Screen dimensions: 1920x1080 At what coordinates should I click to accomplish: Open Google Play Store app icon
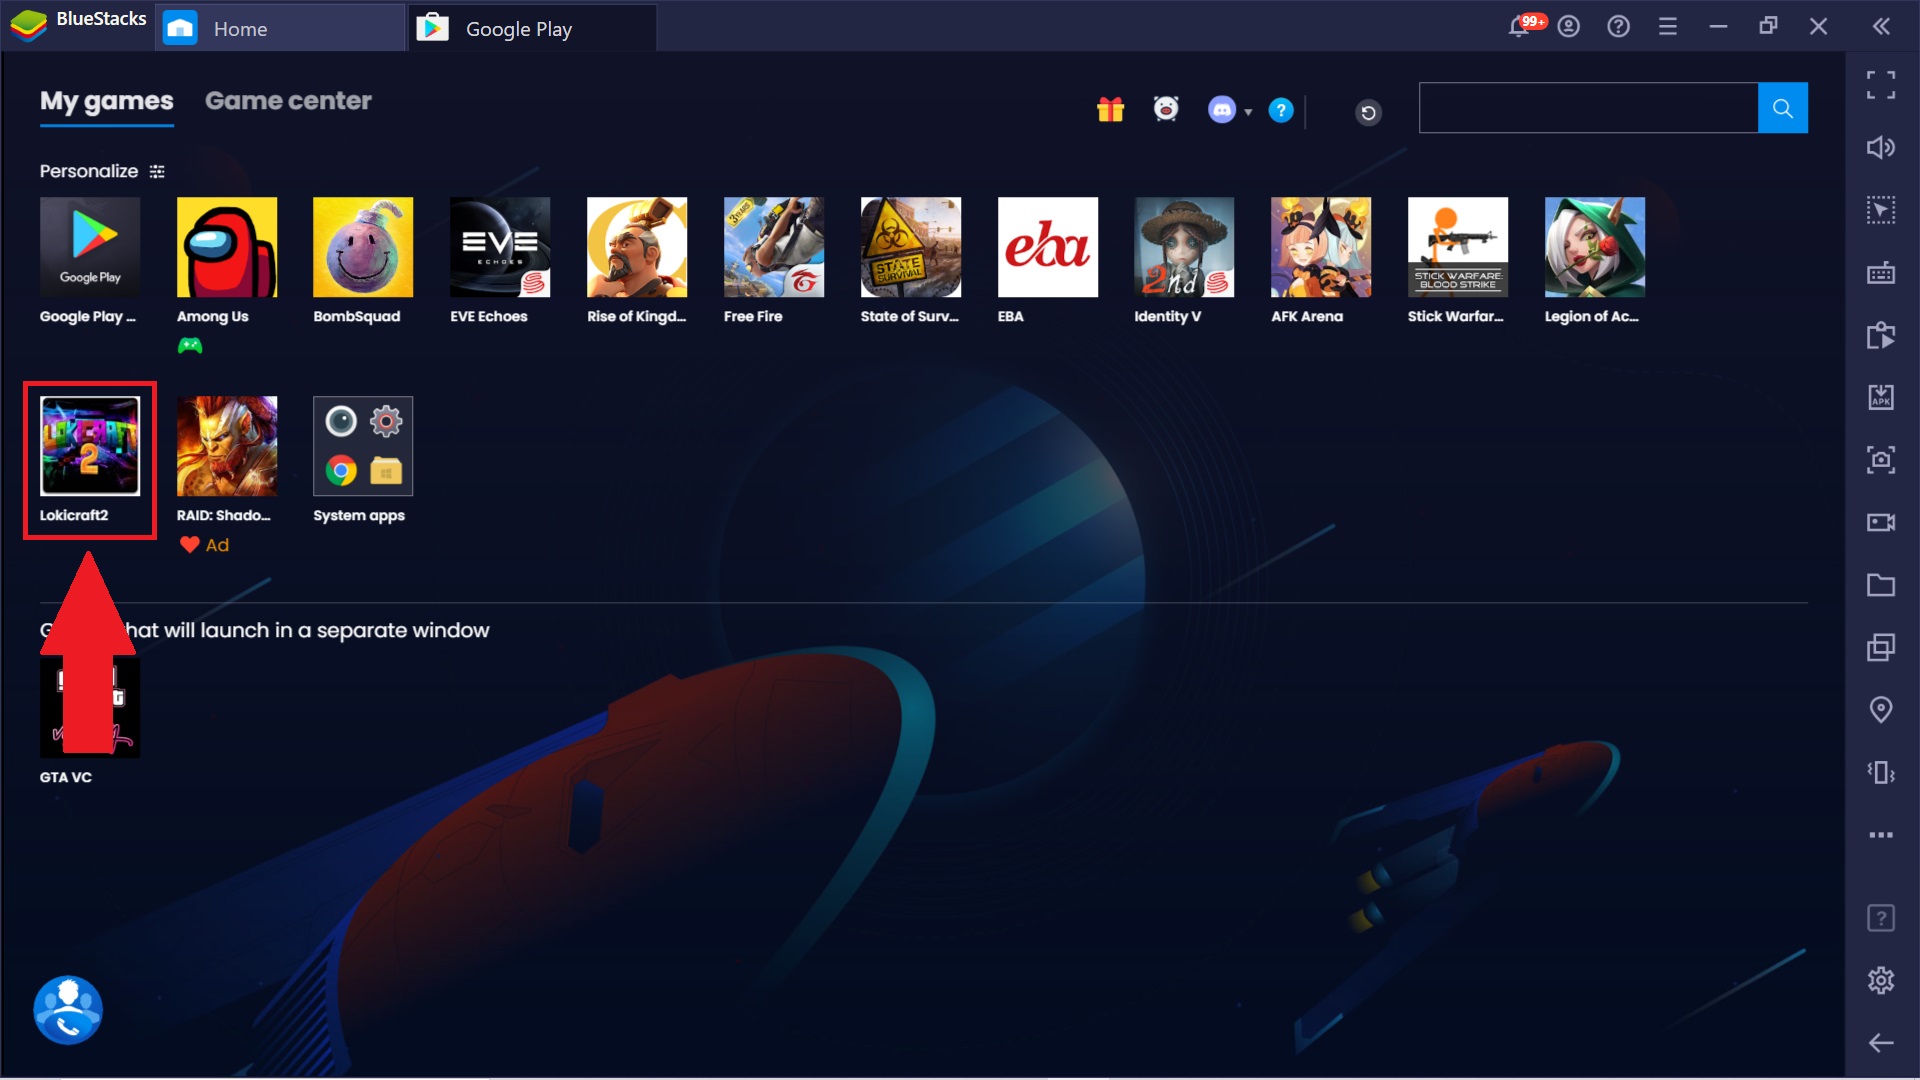tap(90, 247)
